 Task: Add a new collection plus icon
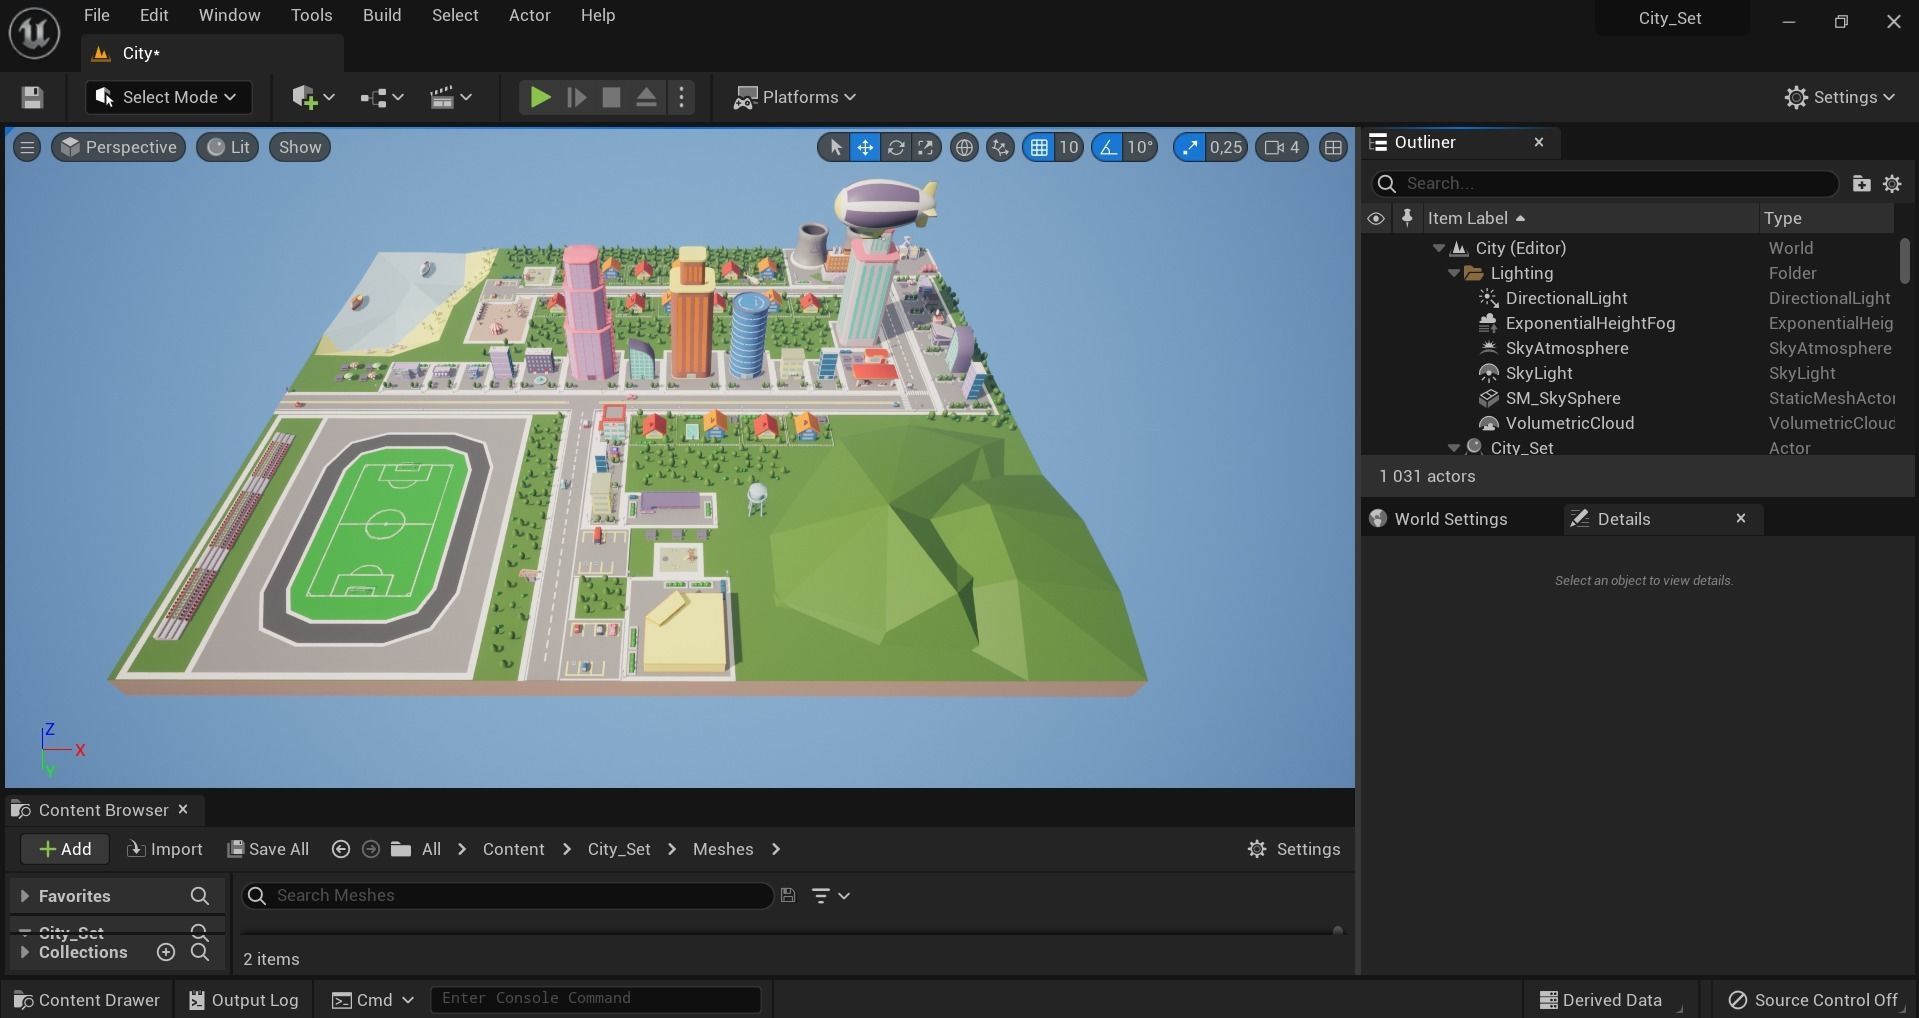(x=166, y=952)
